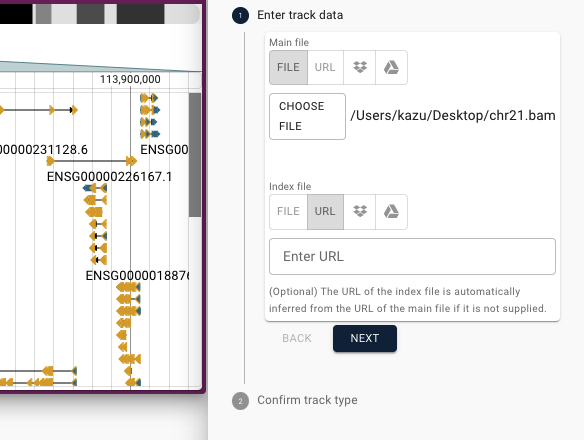Click the CHOOSE FILE button

307,117
